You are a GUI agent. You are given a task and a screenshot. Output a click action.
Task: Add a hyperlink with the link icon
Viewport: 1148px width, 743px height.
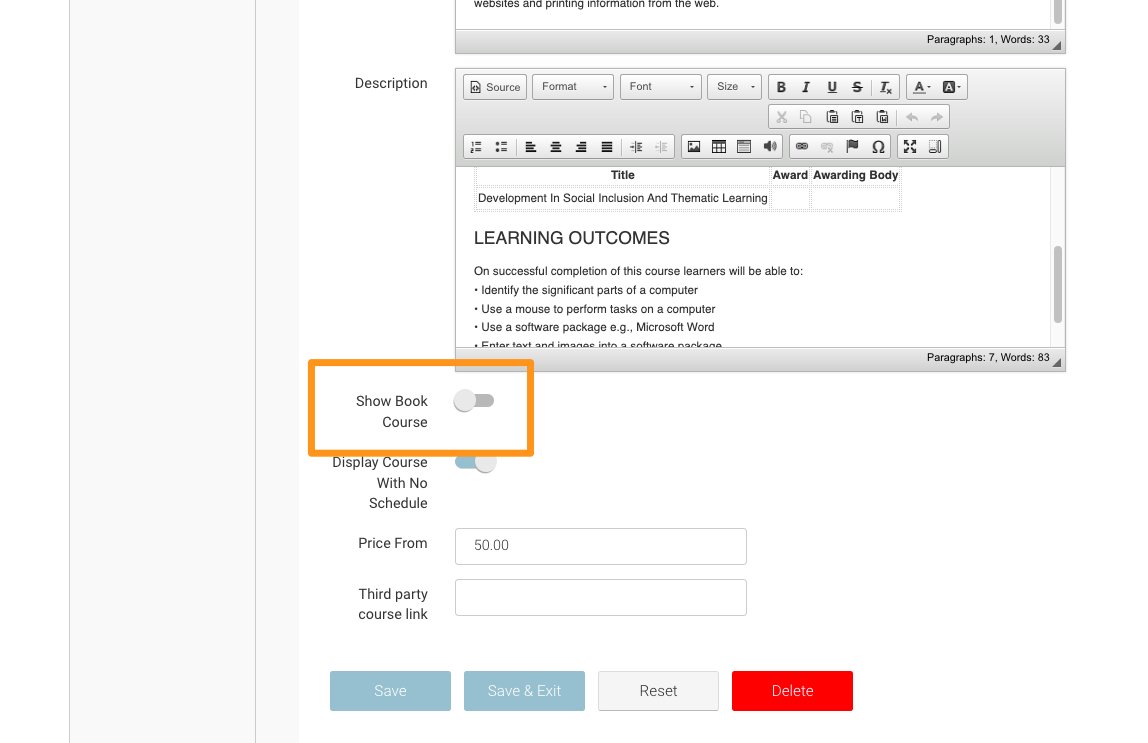801,147
